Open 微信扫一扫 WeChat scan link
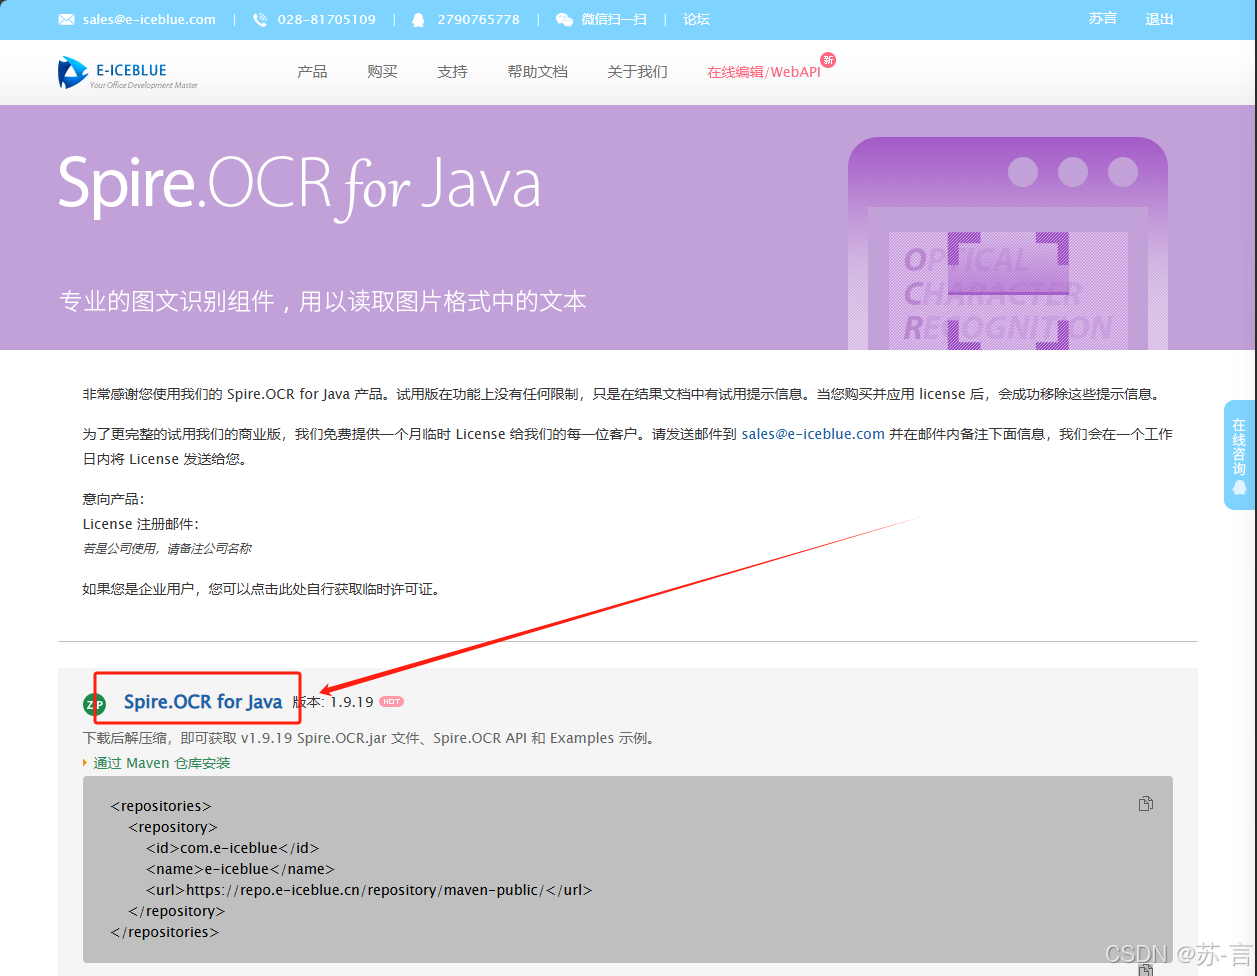 point(614,20)
